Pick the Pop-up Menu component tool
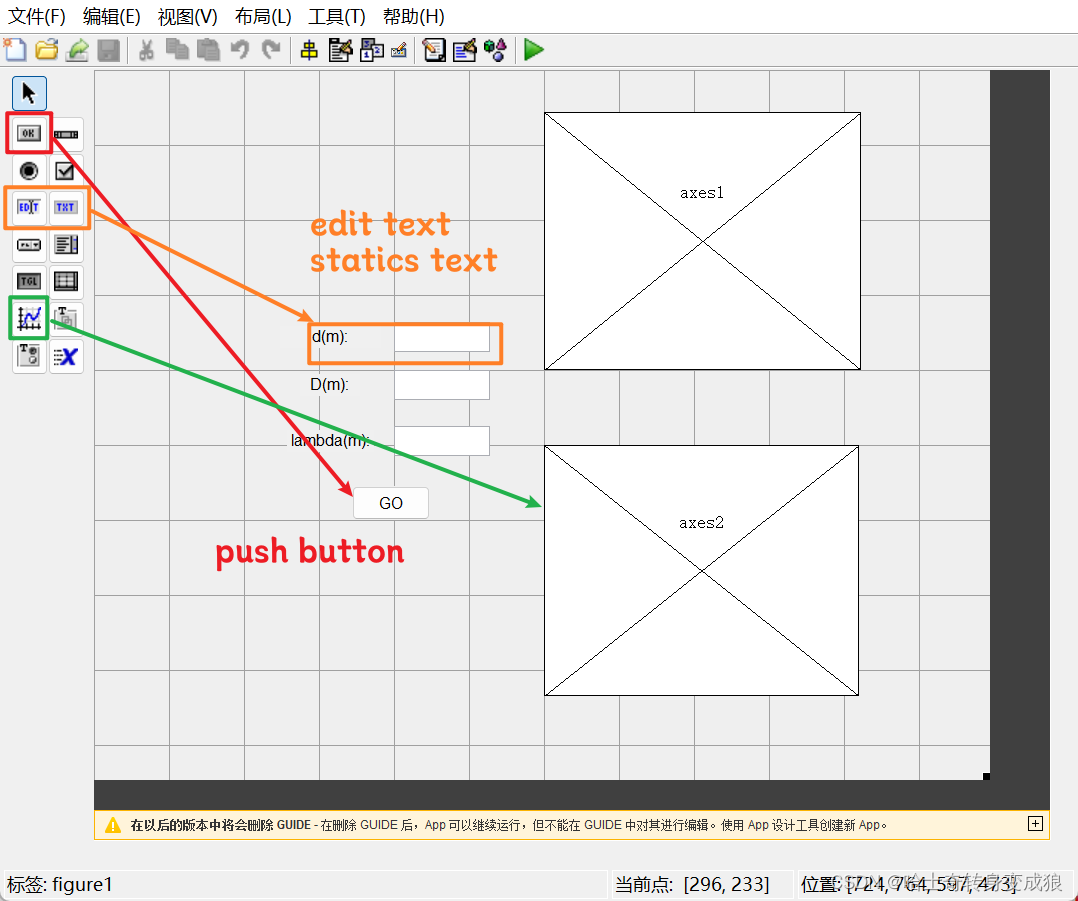The image size is (1078, 901). click(29, 245)
